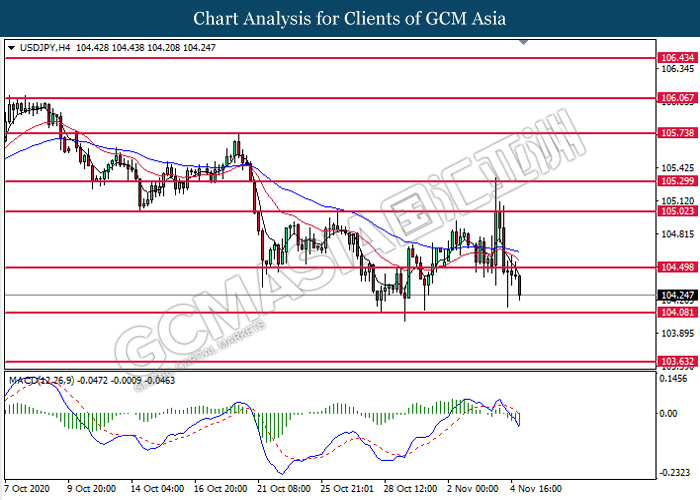The height and width of the screenshot is (500, 700).
Task: Click the 106.345 price scale value
Action: pos(678,69)
